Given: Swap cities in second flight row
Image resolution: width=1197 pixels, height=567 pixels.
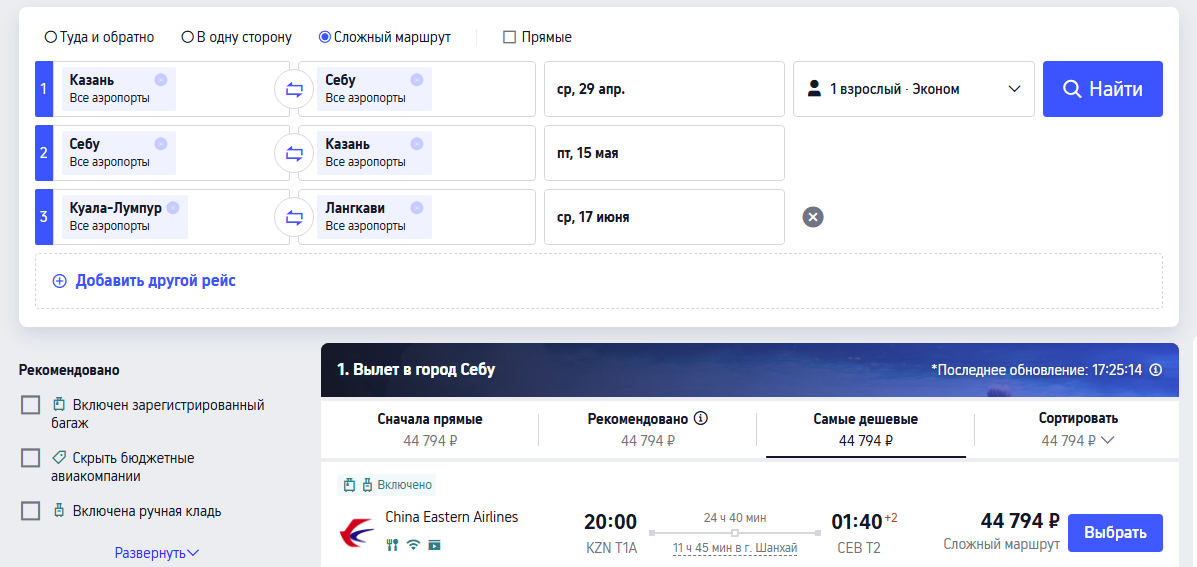Looking at the screenshot, I should (x=294, y=154).
